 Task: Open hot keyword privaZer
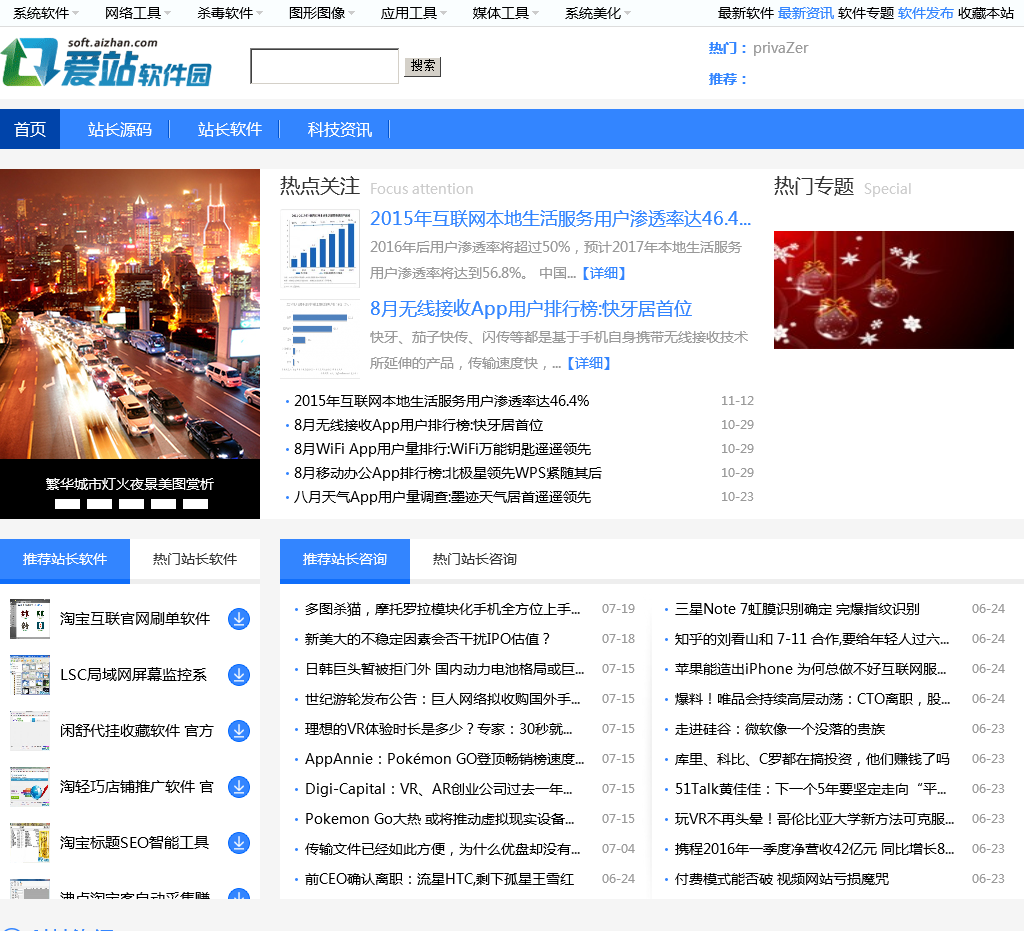click(780, 48)
